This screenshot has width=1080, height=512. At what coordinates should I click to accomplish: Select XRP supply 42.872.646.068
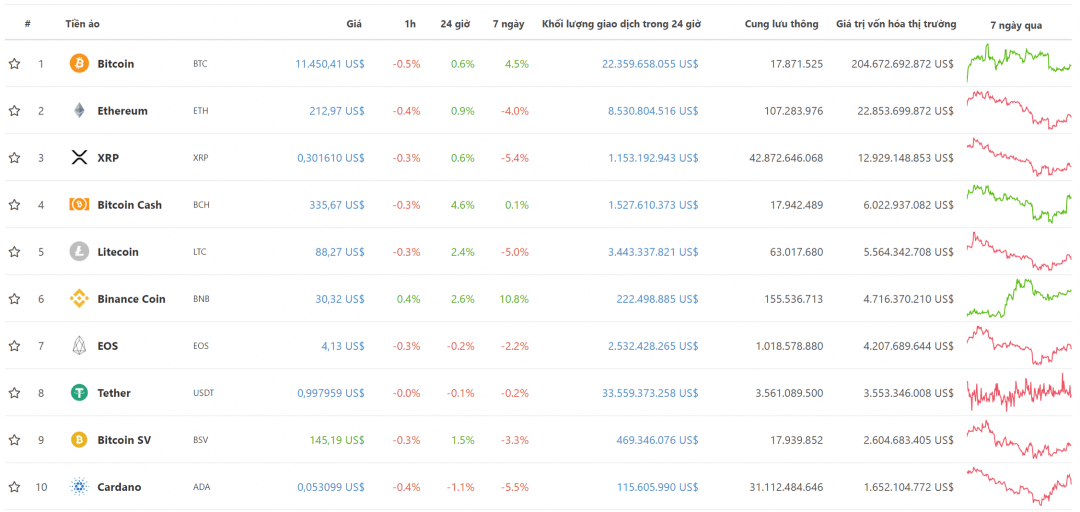click(x=786, y=158)
